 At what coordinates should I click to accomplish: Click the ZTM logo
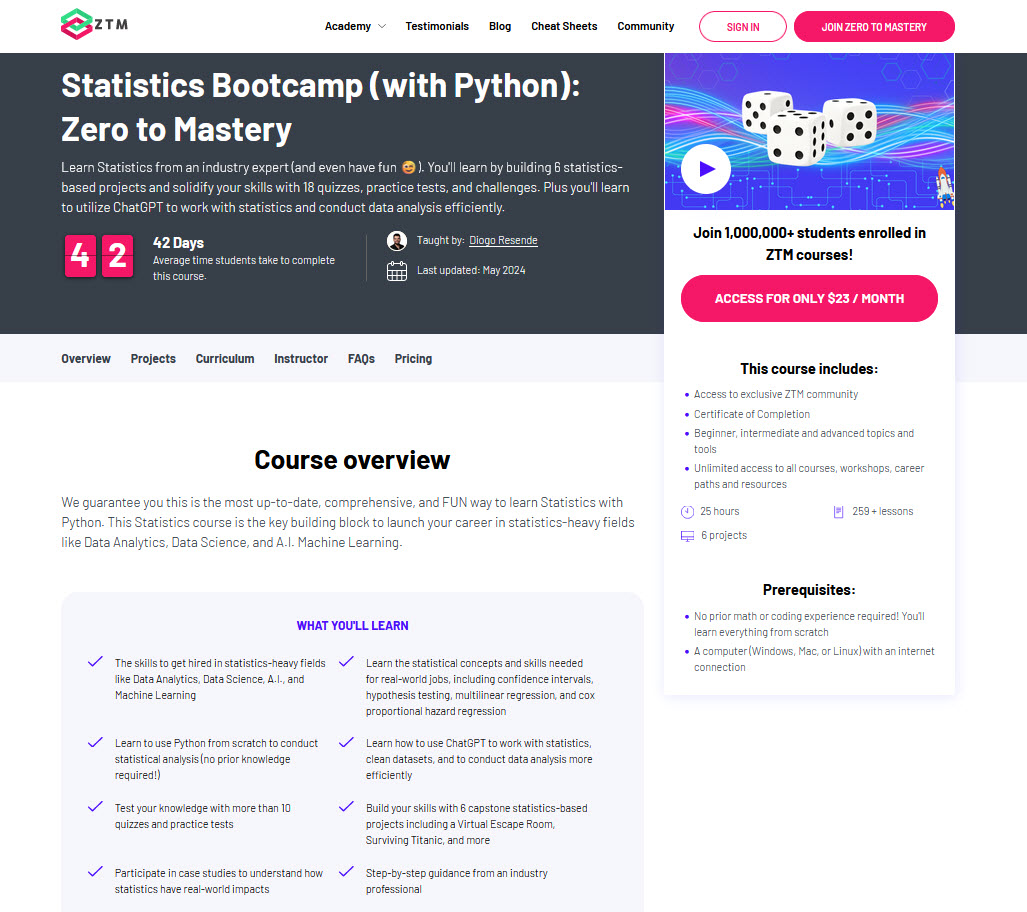tap(94, 24)
